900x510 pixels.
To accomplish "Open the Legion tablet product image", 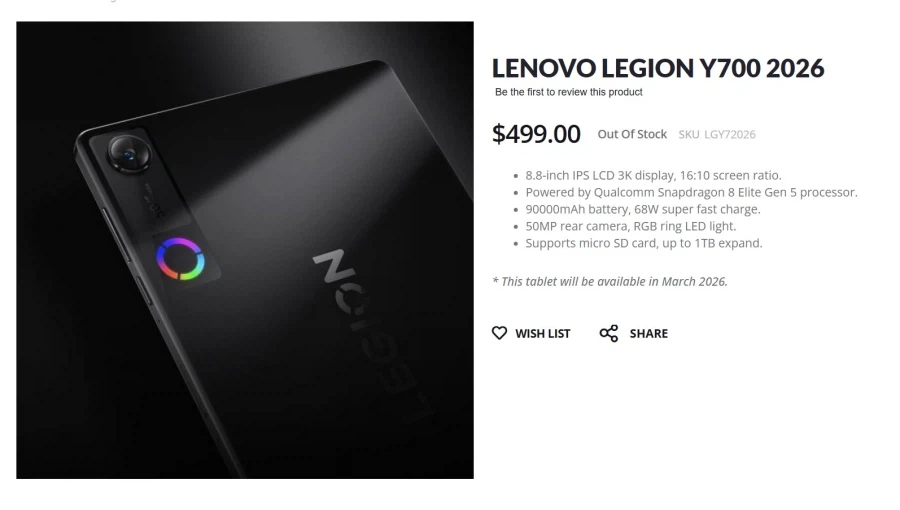I will click(245, 250).
